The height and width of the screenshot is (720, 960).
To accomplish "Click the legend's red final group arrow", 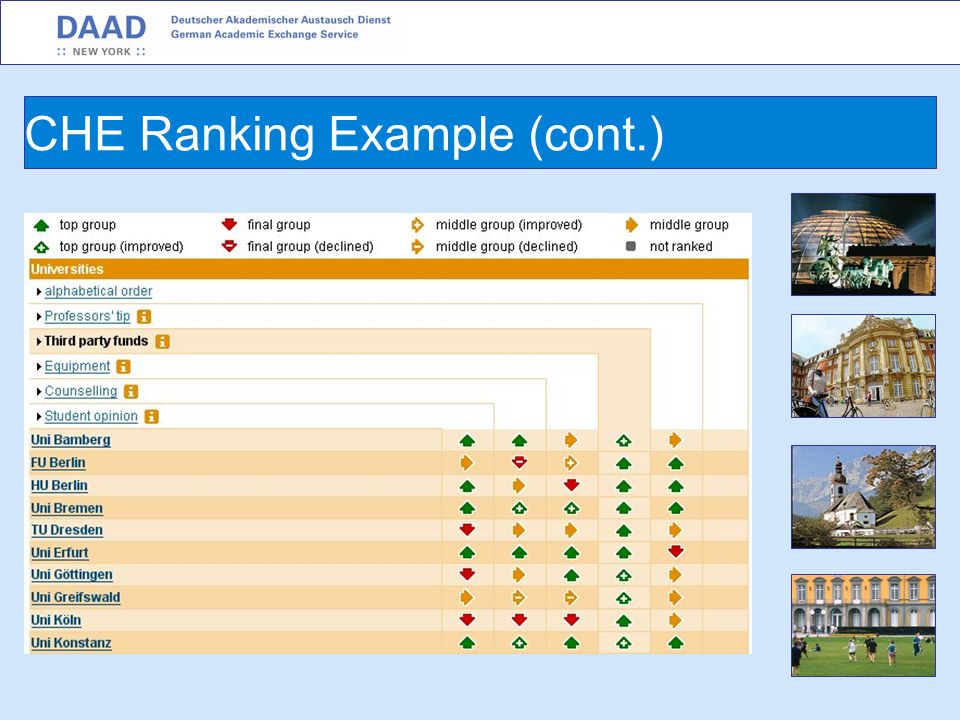I will pyautogui.click(x=229, y=224).
